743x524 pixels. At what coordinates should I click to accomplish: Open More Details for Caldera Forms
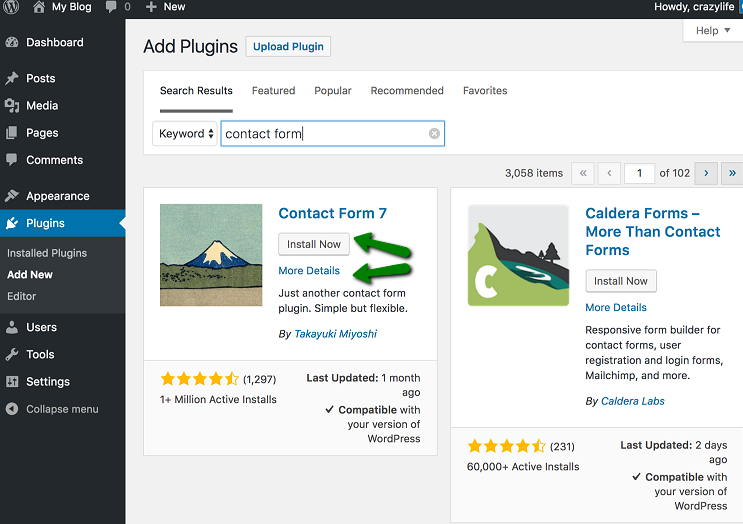616,307
